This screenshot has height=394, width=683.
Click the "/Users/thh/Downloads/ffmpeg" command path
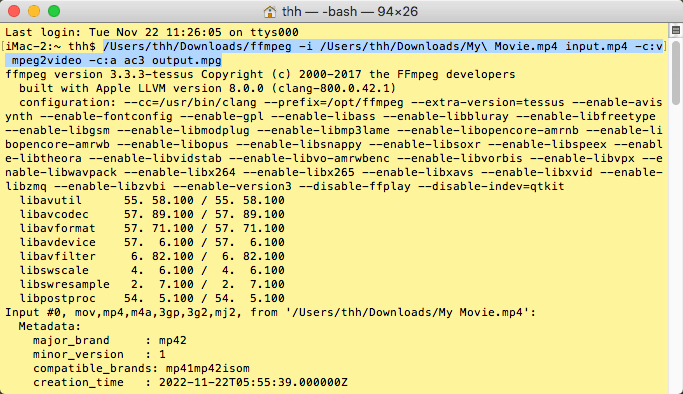point(197,46)
